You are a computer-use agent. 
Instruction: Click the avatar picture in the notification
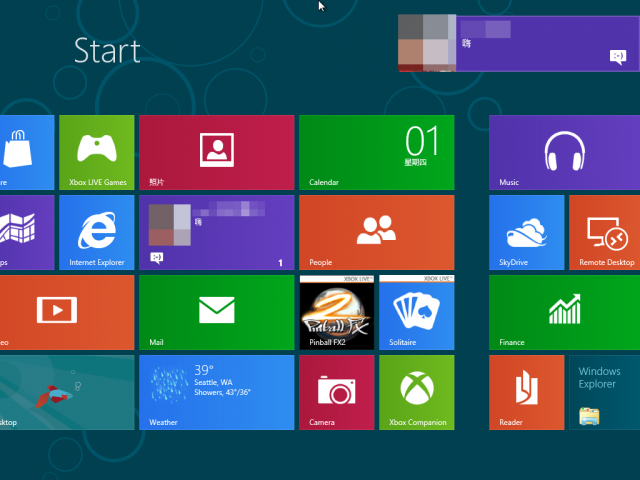(427, 43)
